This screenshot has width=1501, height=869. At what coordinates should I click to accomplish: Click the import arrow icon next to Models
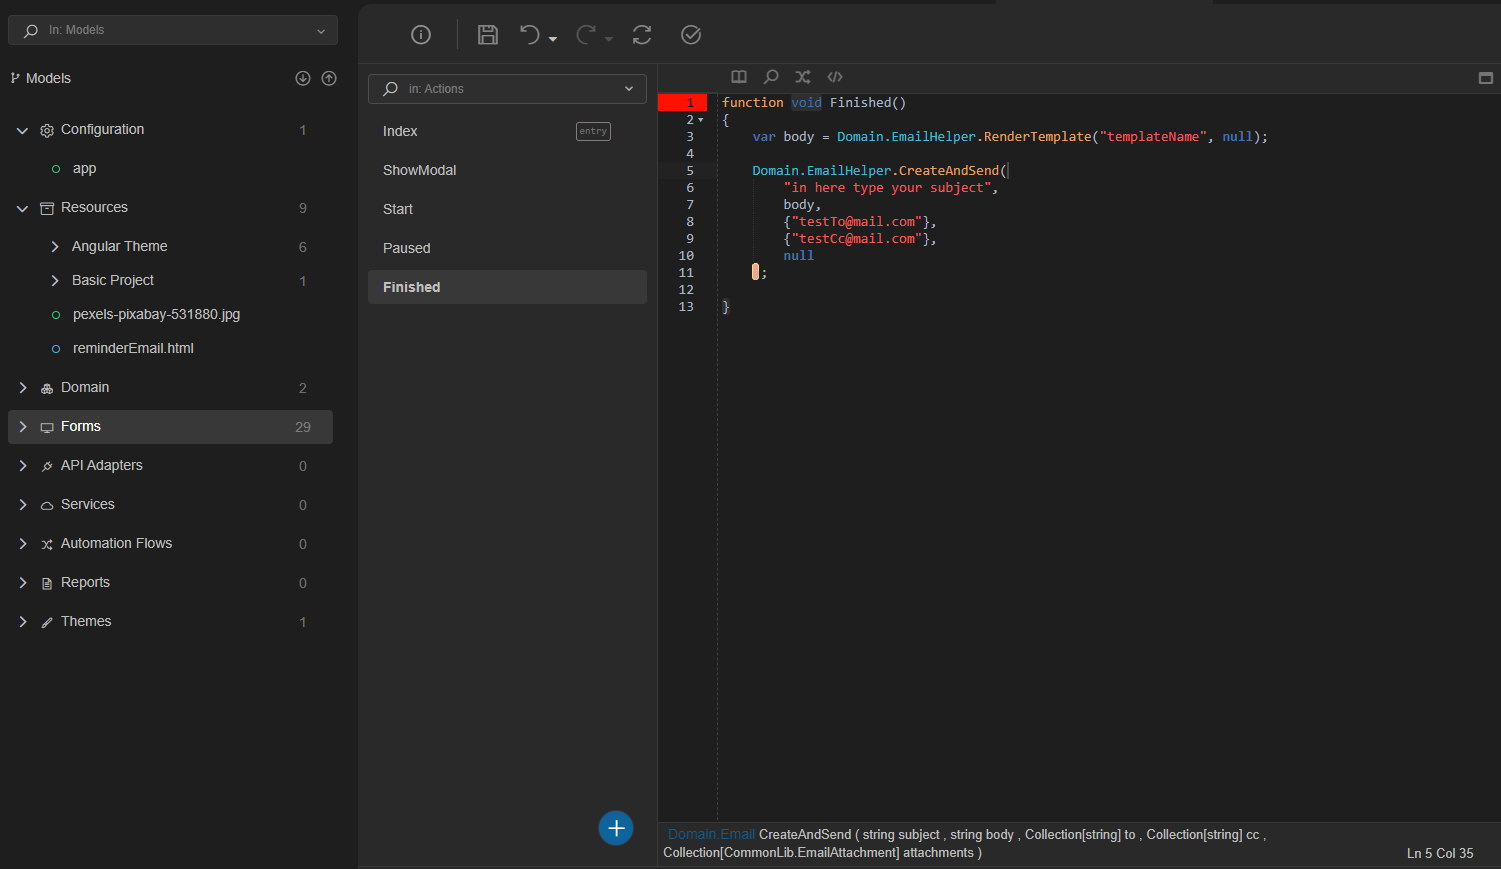pos(302,78)
